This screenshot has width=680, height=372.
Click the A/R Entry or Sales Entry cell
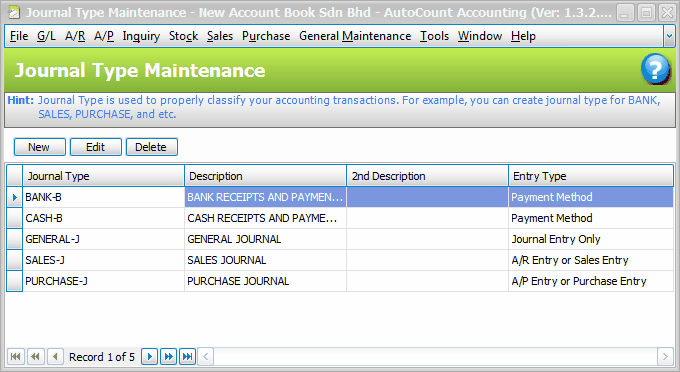click(591, 260)
